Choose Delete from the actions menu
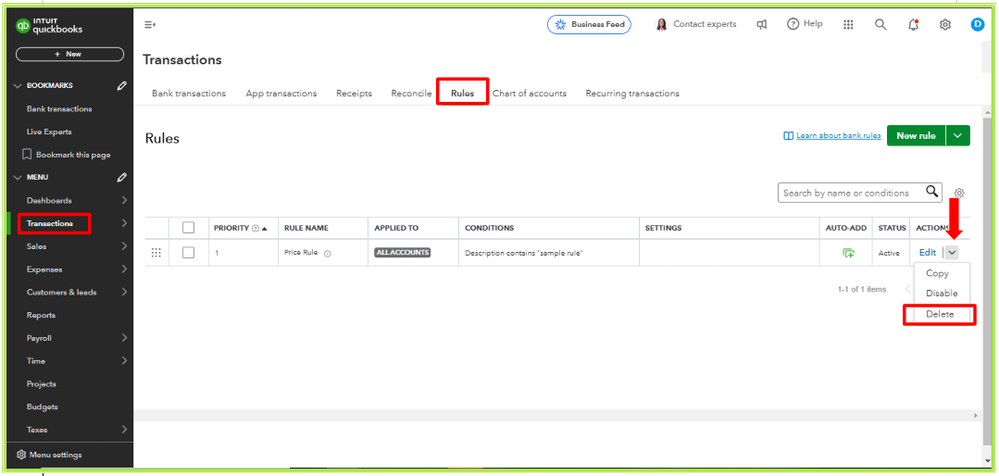 click(x=940, y=314)
